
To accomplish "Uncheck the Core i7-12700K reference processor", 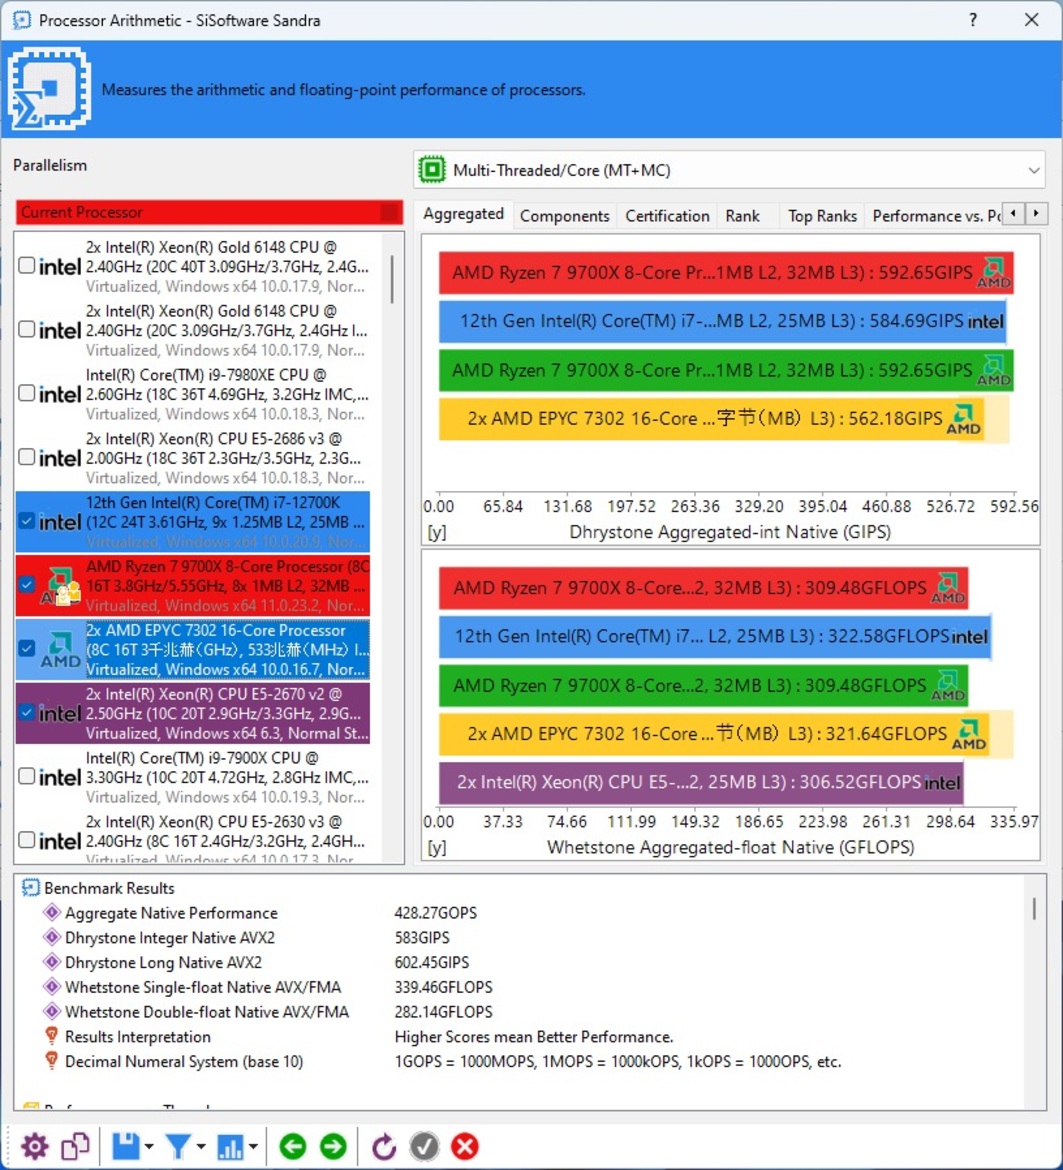I will 26,521.
